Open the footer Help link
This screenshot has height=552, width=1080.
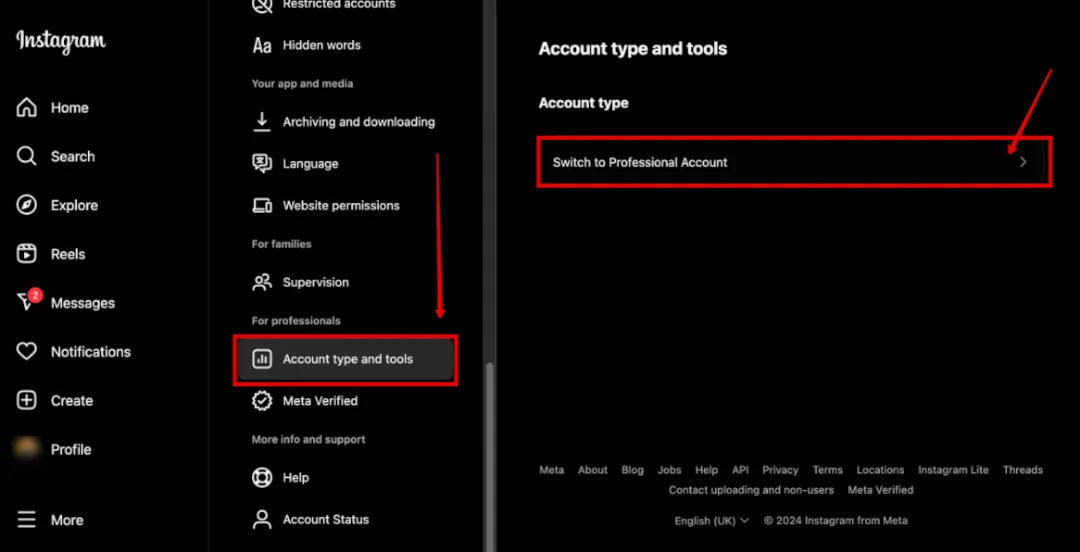[x=707, y=470]
